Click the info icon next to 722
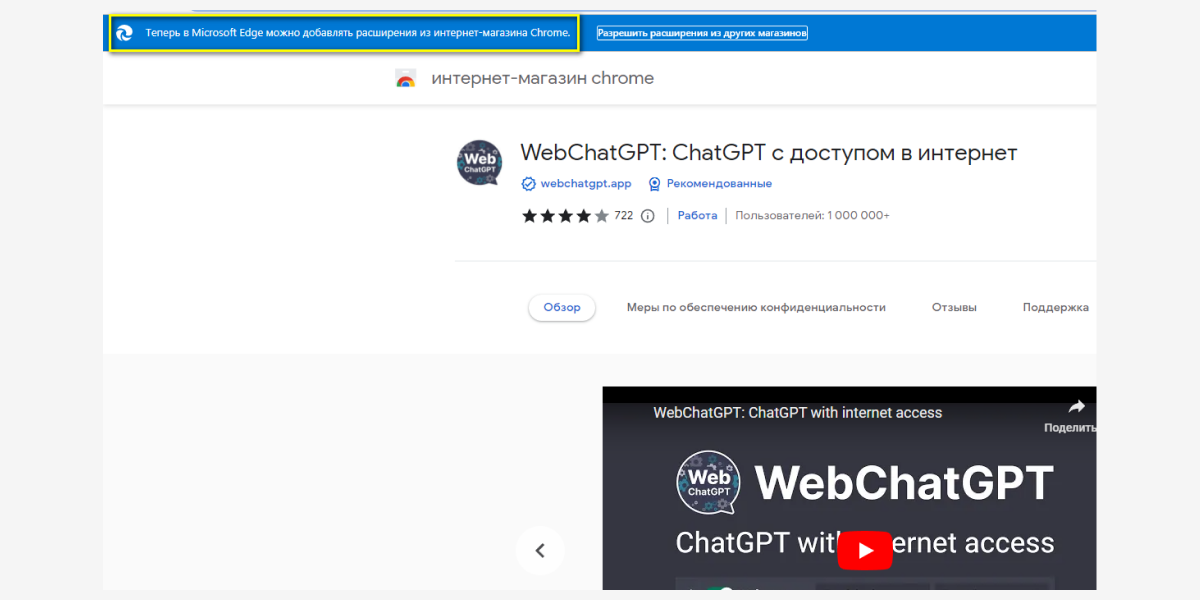1200x600 pixels. (647, 216)
